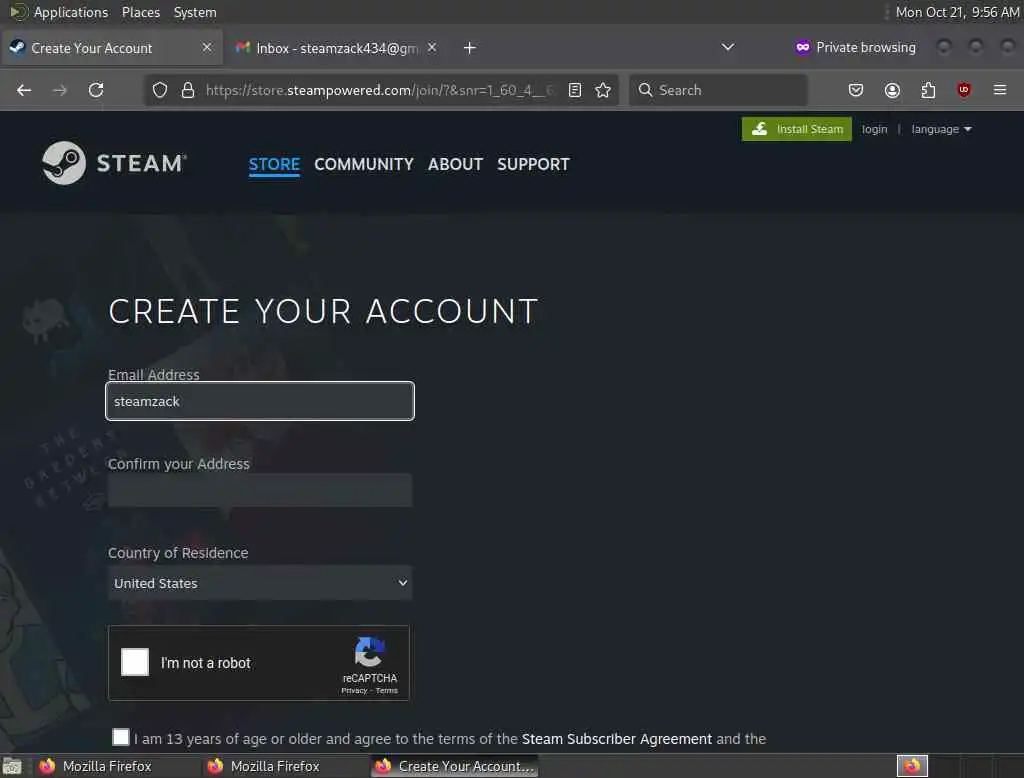
Task: Go back to the previous page
Action: tap(24, 90)
